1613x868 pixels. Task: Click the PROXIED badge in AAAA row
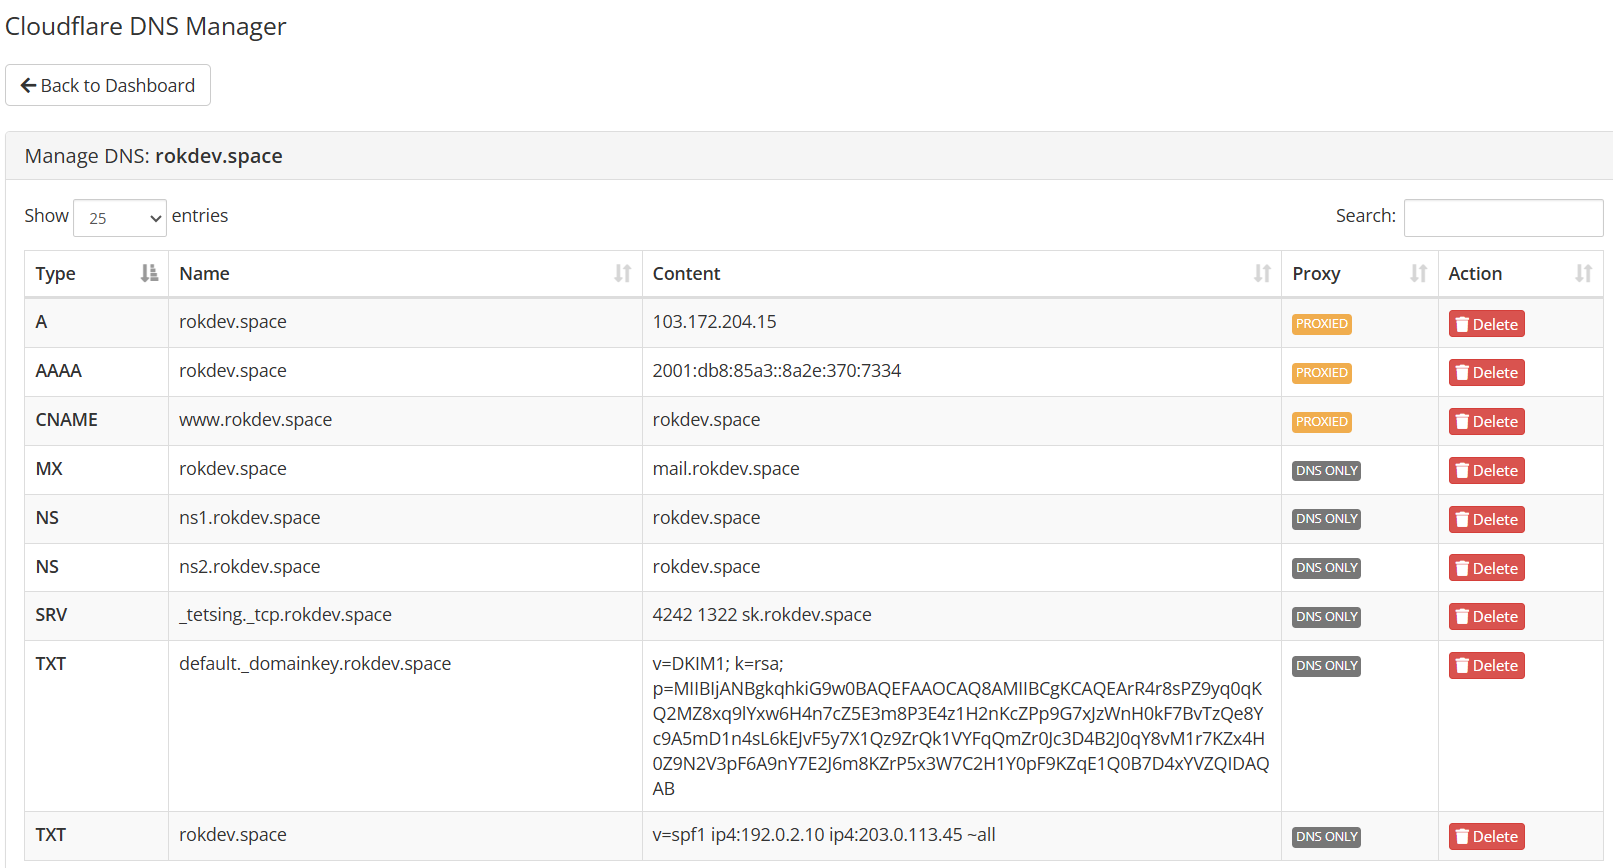(1321, 373)
